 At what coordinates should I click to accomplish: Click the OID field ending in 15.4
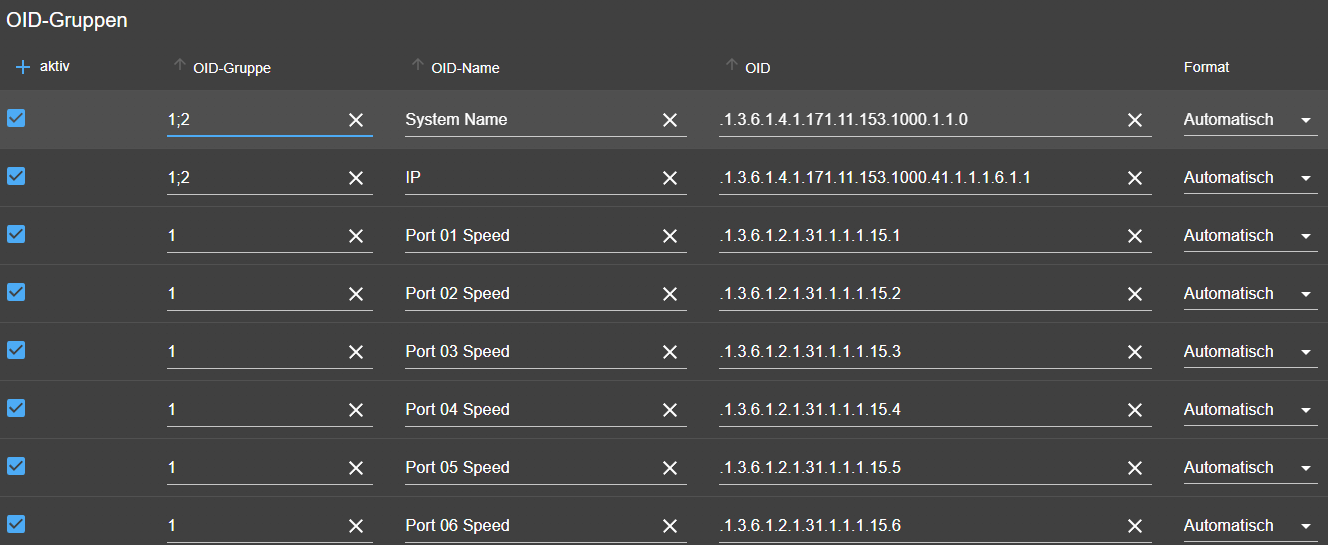915,410
